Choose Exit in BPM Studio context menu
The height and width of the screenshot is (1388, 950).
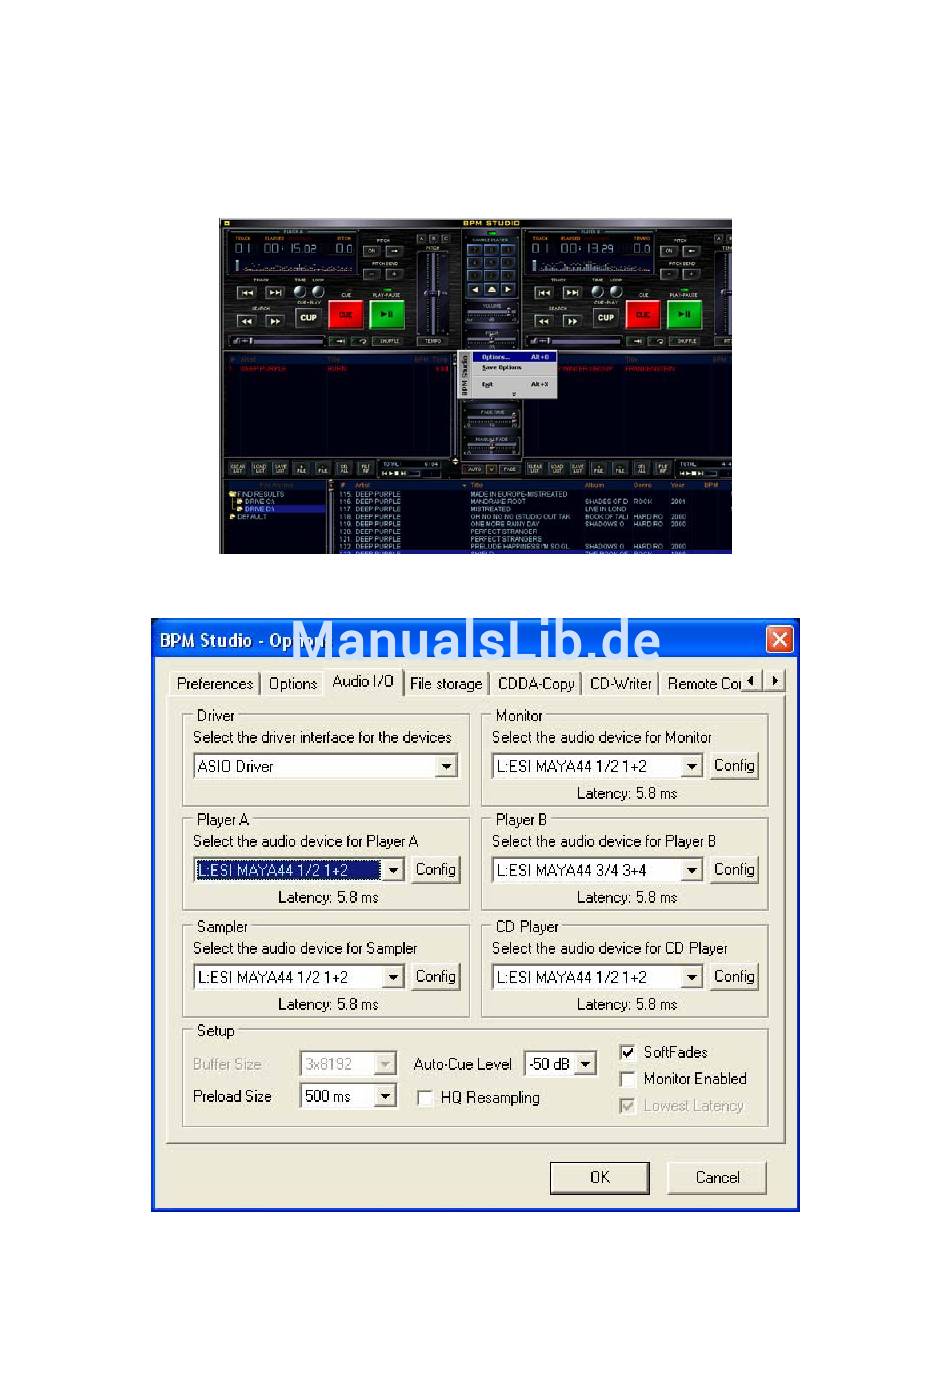515,384
